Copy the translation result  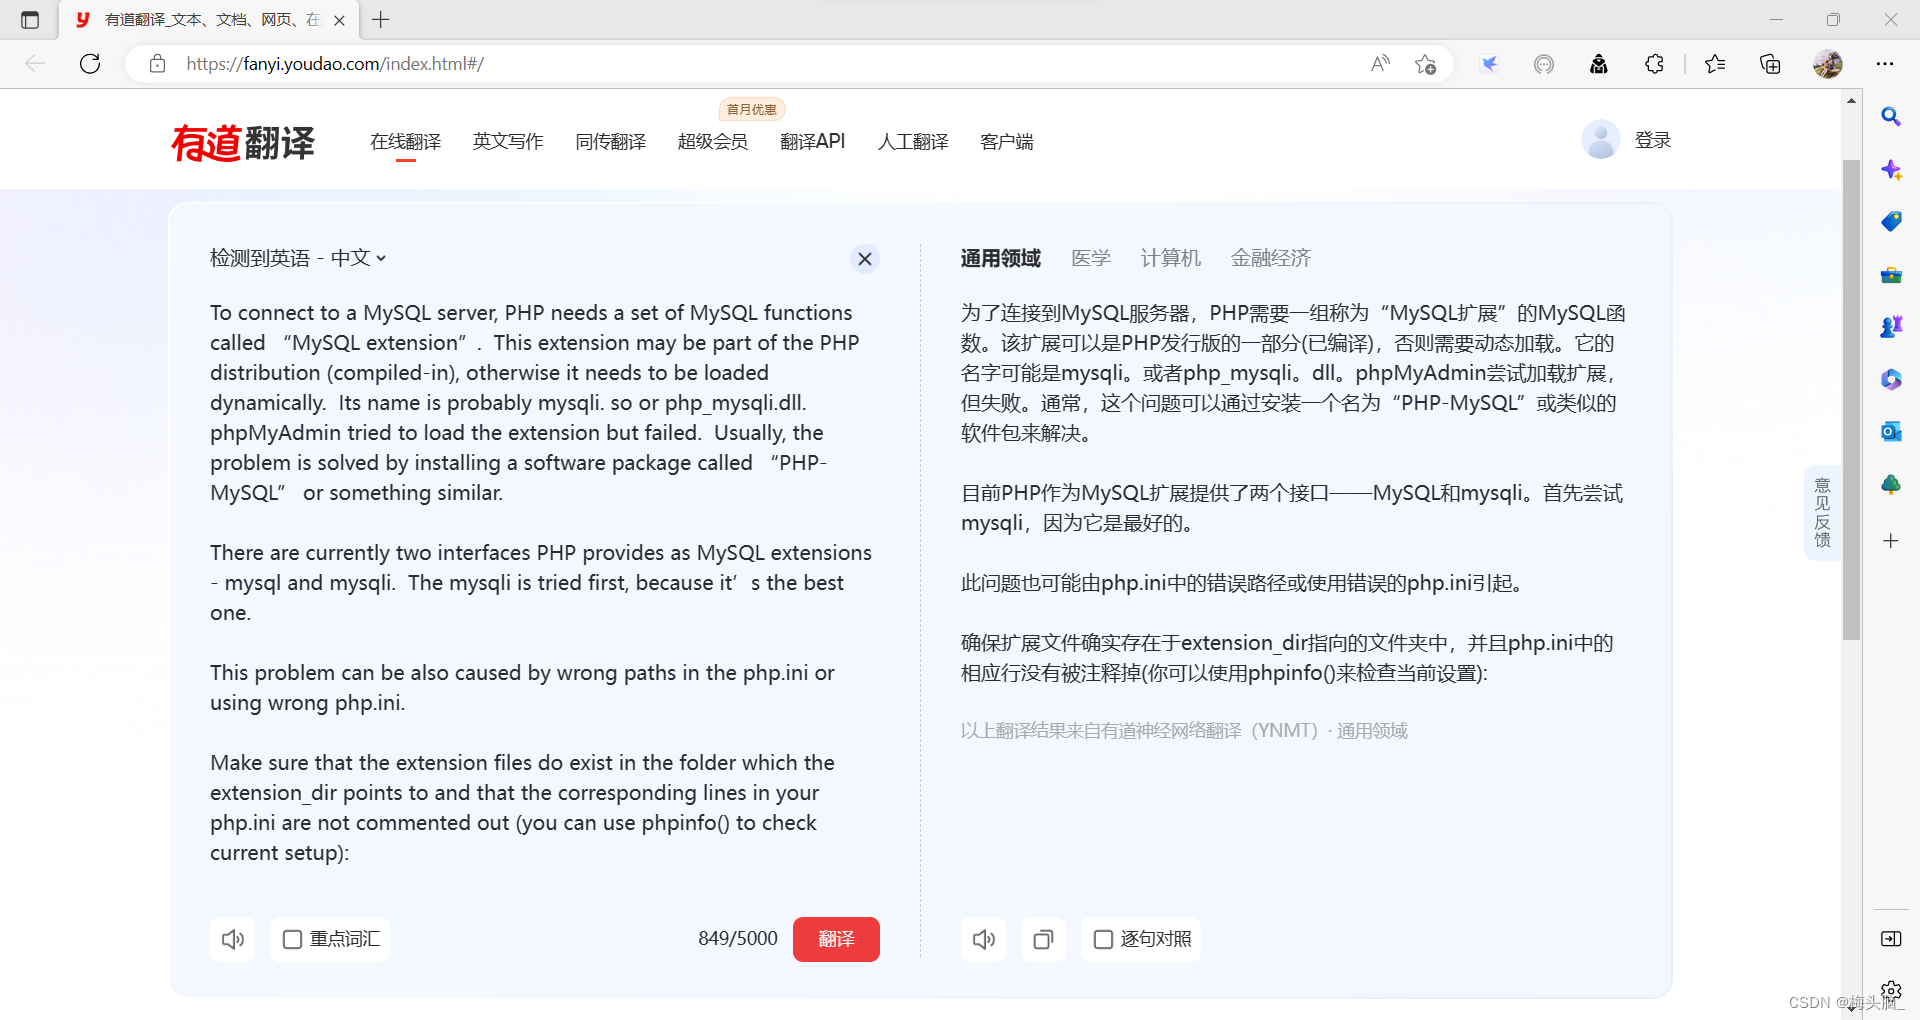(x=1043, y=939)
